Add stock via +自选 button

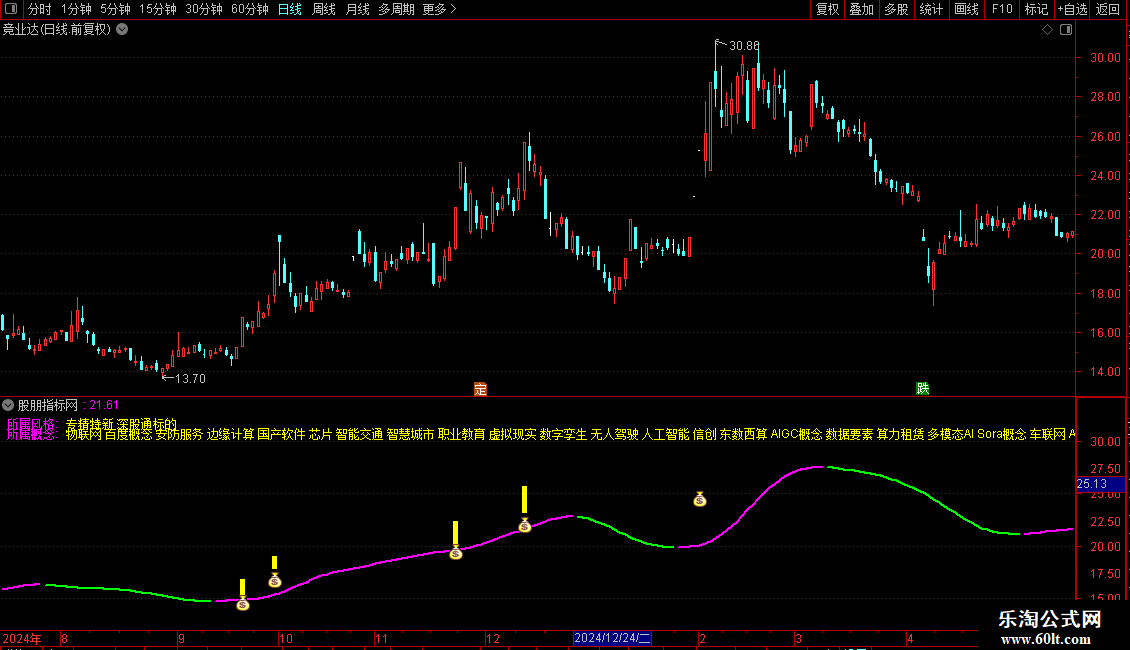1072,9
